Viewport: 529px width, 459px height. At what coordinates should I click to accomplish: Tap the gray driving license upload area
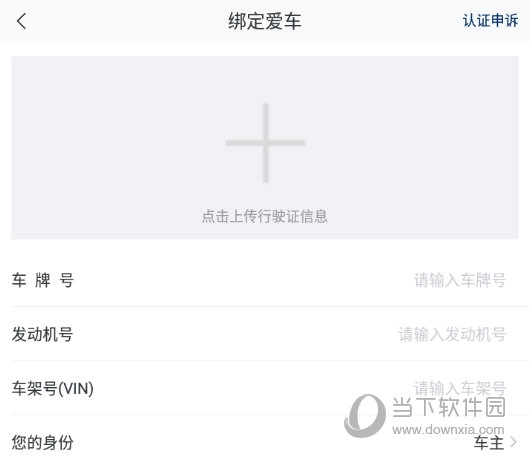(265, 148)
